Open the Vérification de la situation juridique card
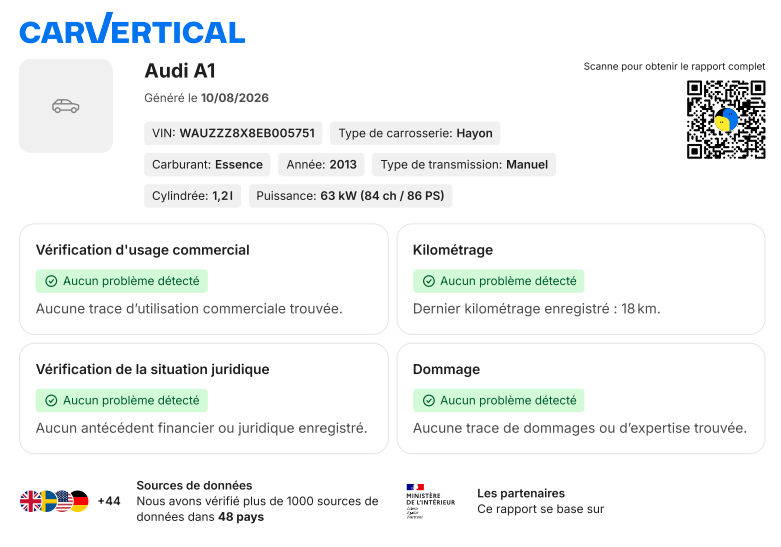This screenshot has height=547, width=781. (204, 399)
